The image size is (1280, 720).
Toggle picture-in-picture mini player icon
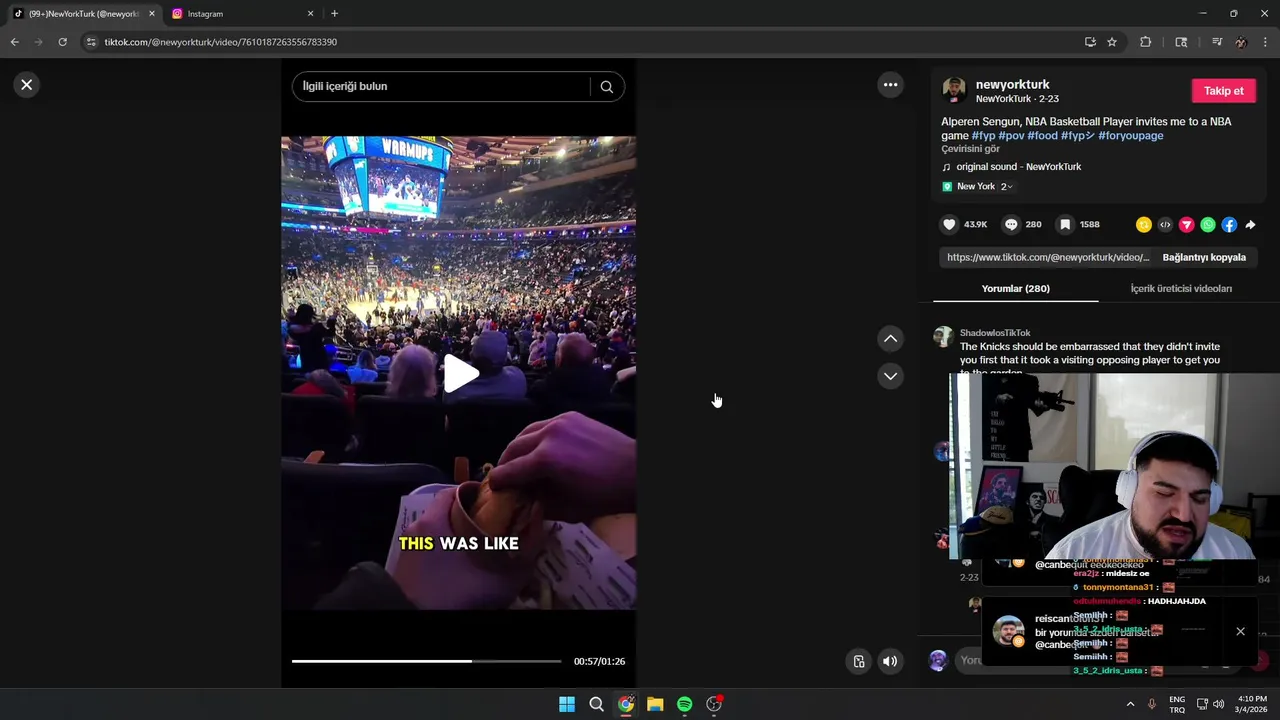pyautogui.click(x=858, y=661)
